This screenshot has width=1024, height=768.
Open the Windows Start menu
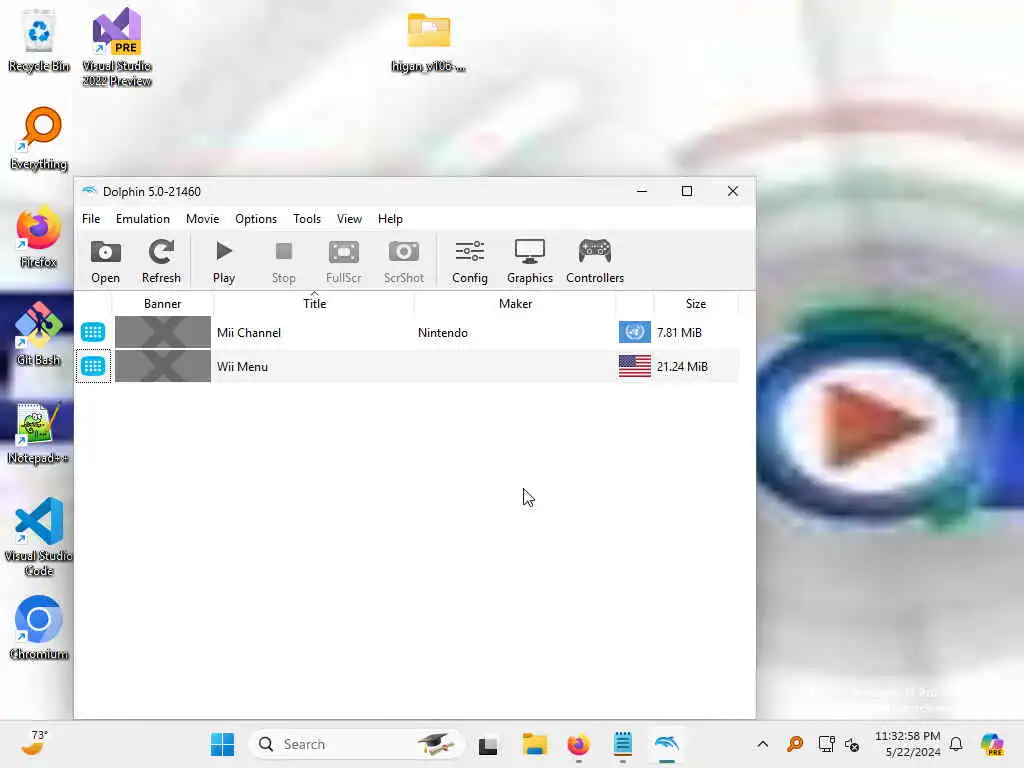click(223, 744)
